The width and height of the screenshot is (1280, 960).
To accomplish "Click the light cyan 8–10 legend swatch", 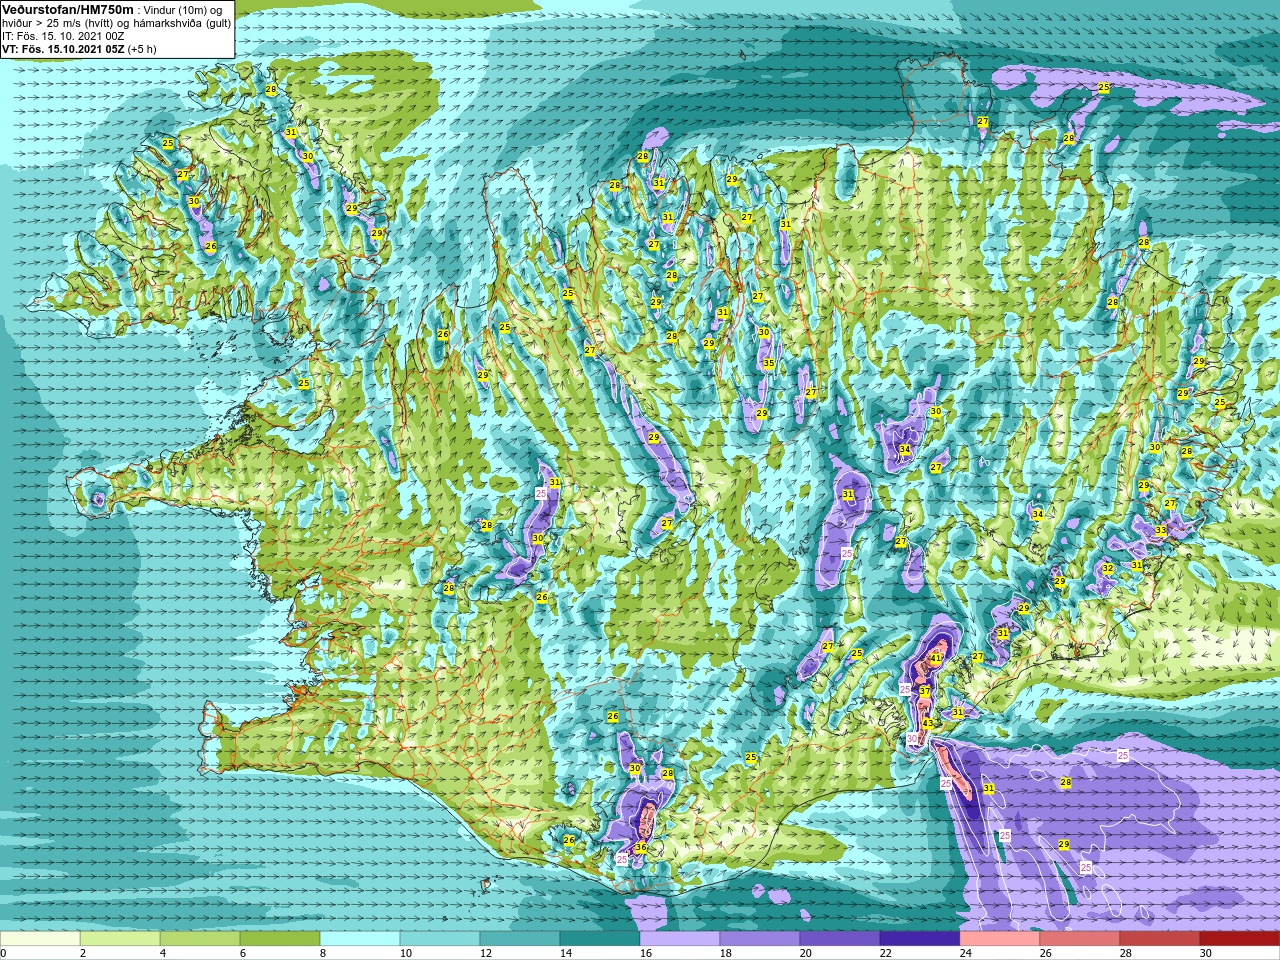I will click(x=360, y=939).
